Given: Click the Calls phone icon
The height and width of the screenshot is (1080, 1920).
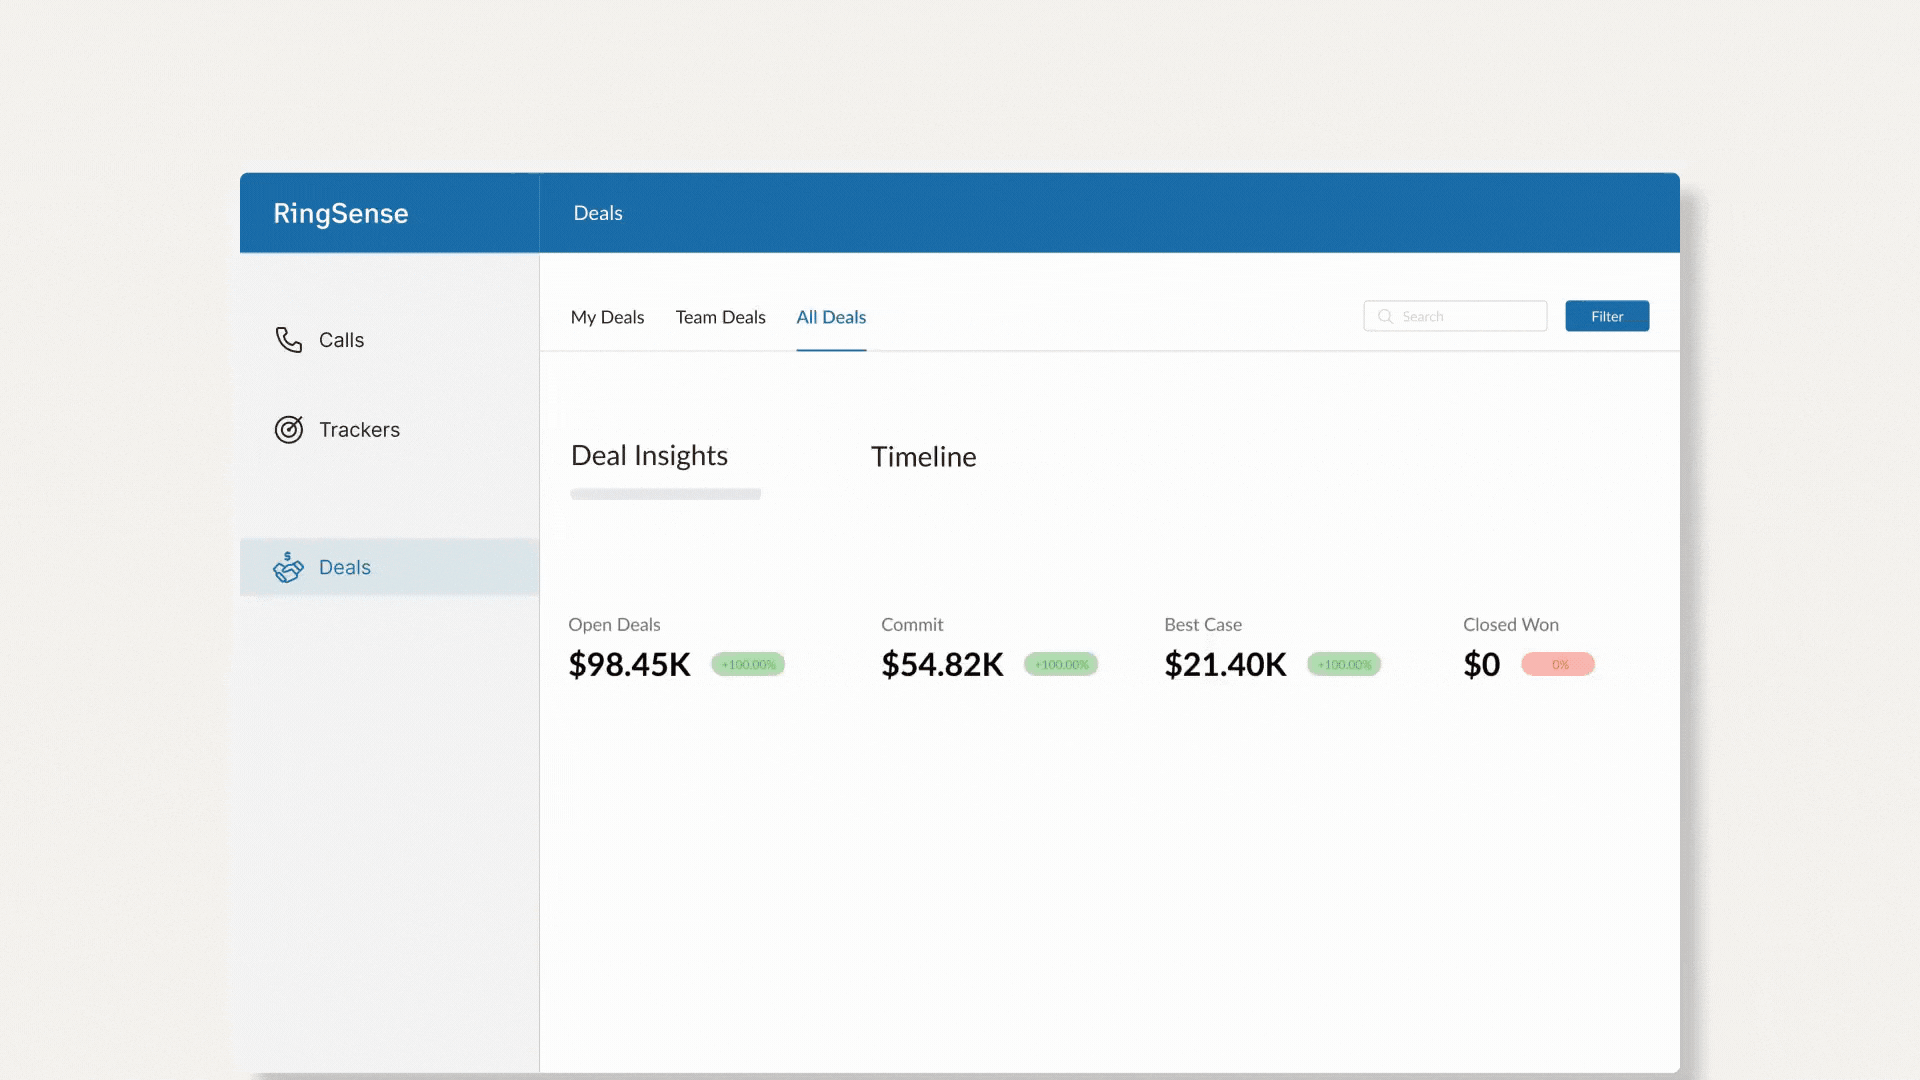Looking at the screenshot, I should (288, 340).
